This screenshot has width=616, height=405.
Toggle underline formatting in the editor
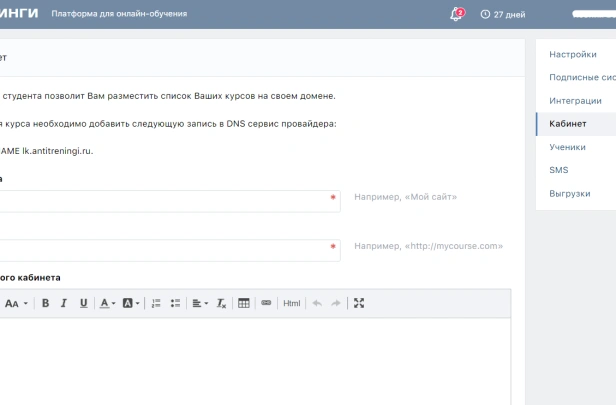pyautogui.click(x=83, y=303)
